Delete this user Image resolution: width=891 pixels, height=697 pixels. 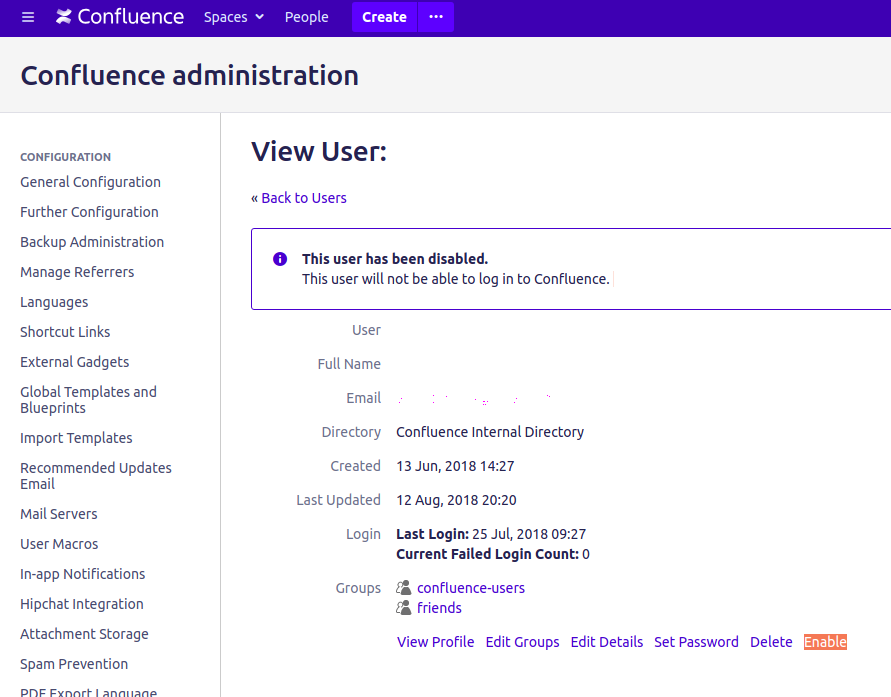[x=771, y=642]
